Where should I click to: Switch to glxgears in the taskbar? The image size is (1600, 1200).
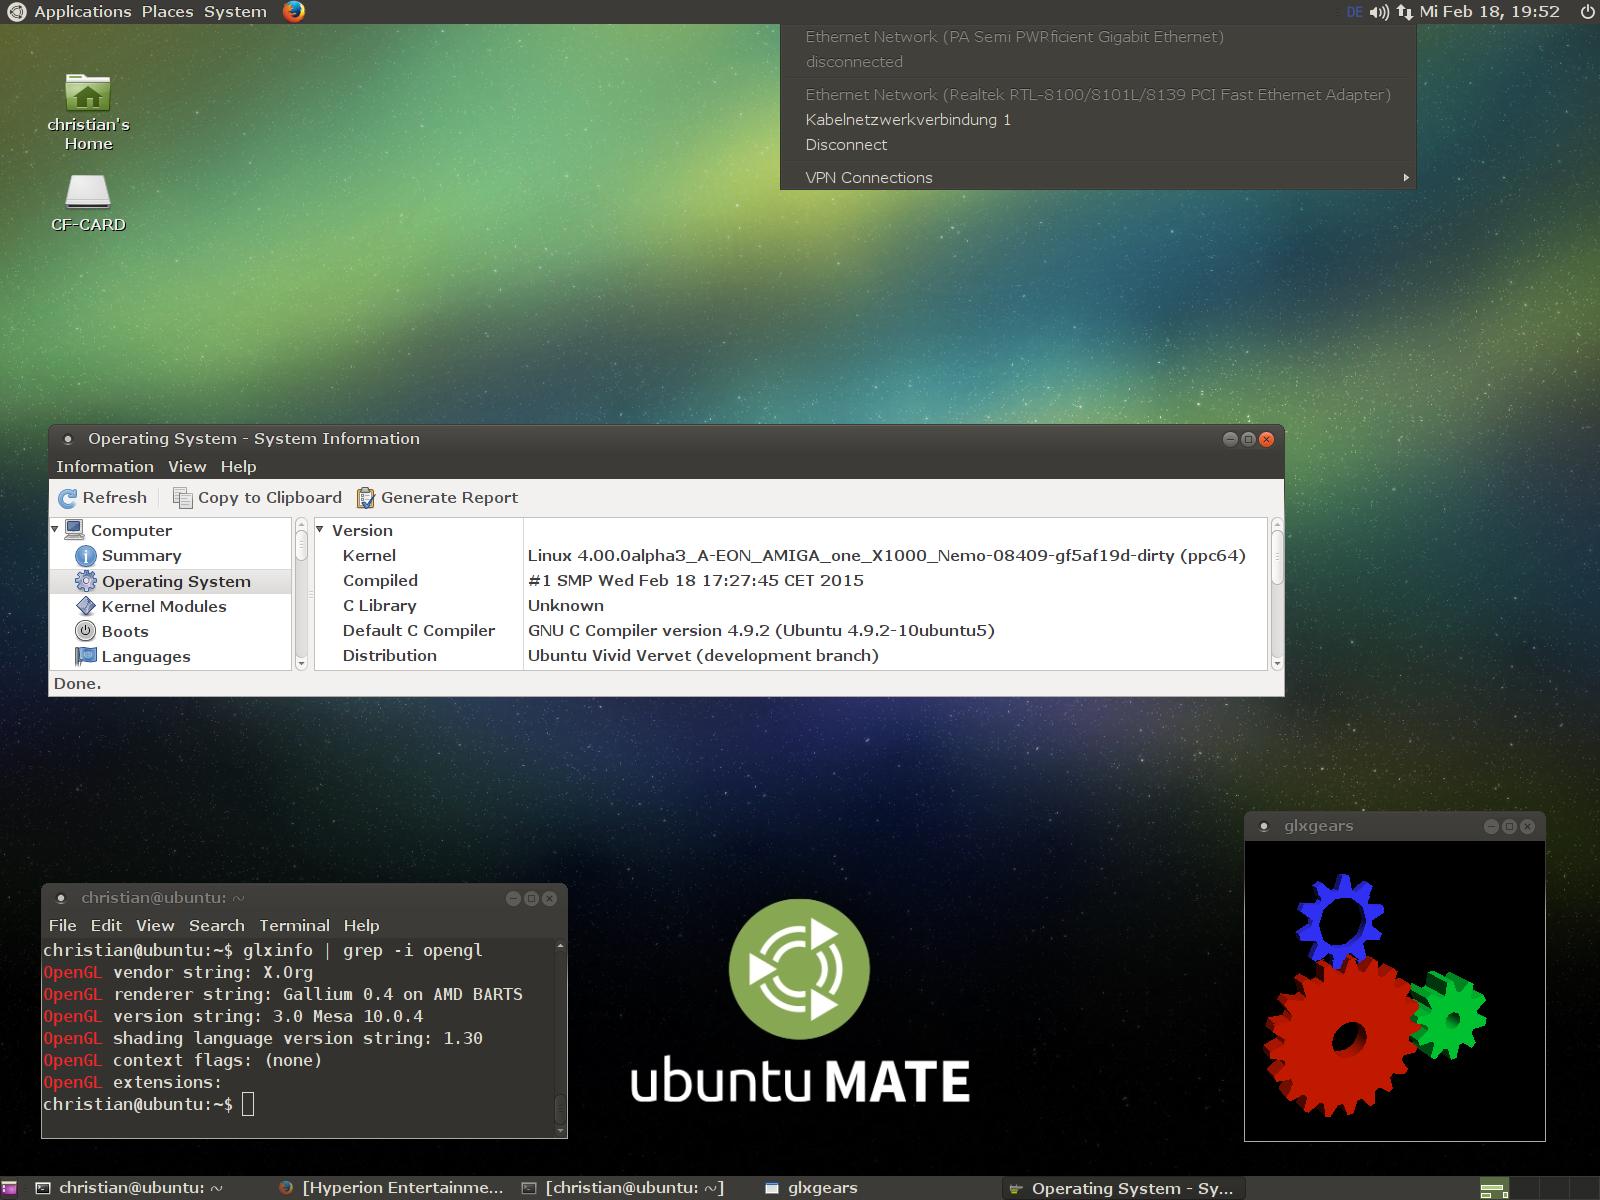click(810, 1188)
